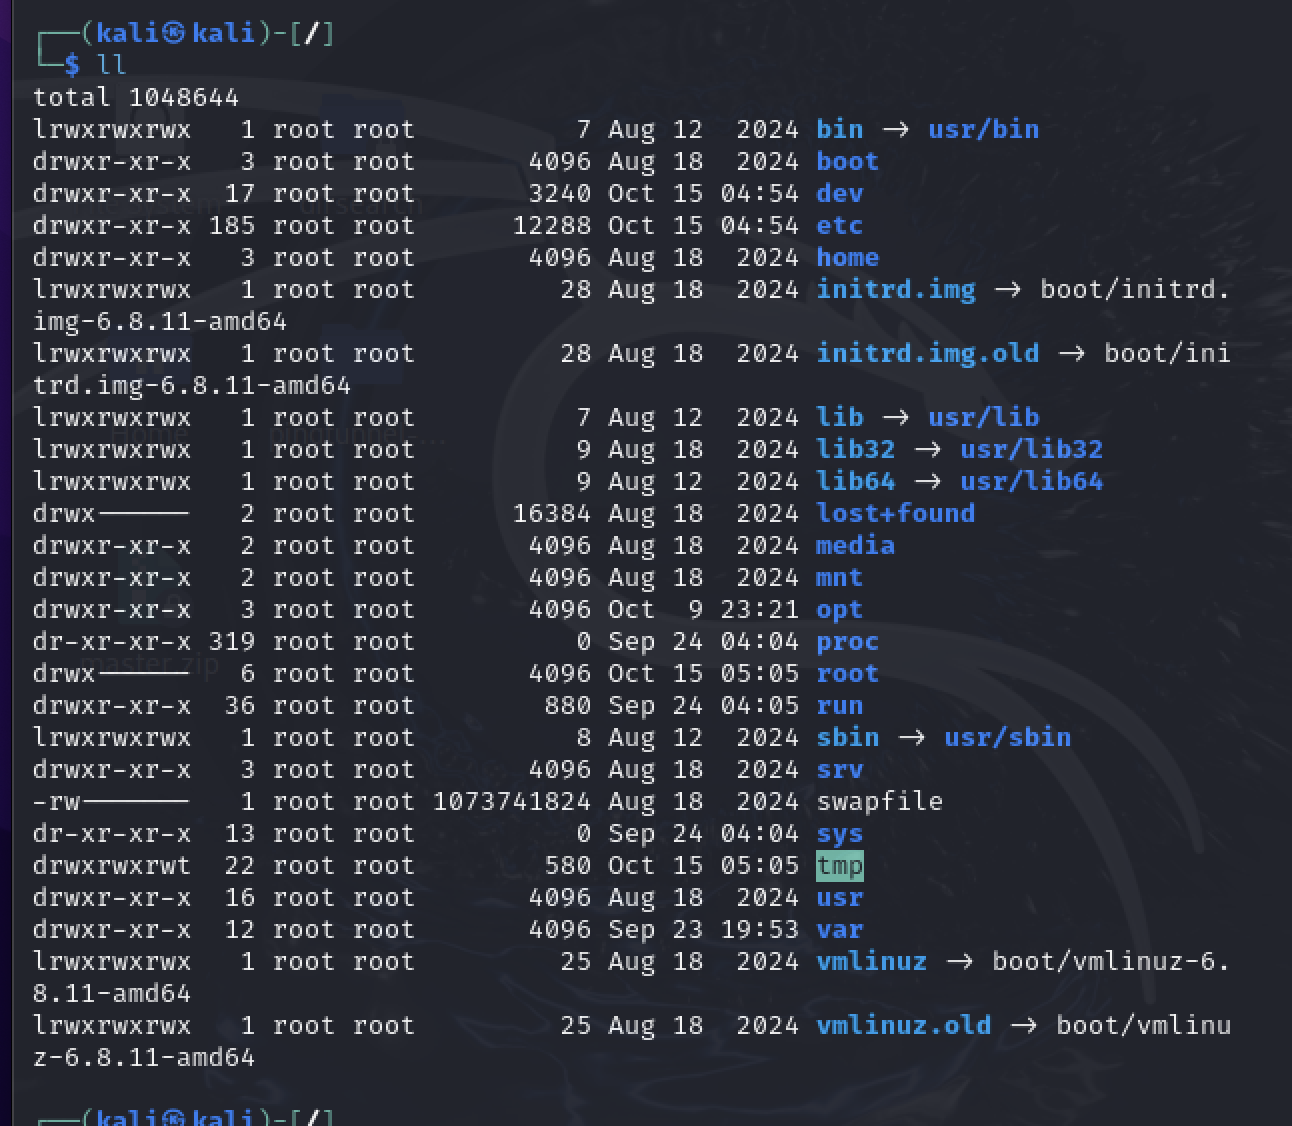The height and width of the screenshot is (1126, 1292).
Task: Click the vmlinuz.old symlink name
Action: coord(903,1025)
